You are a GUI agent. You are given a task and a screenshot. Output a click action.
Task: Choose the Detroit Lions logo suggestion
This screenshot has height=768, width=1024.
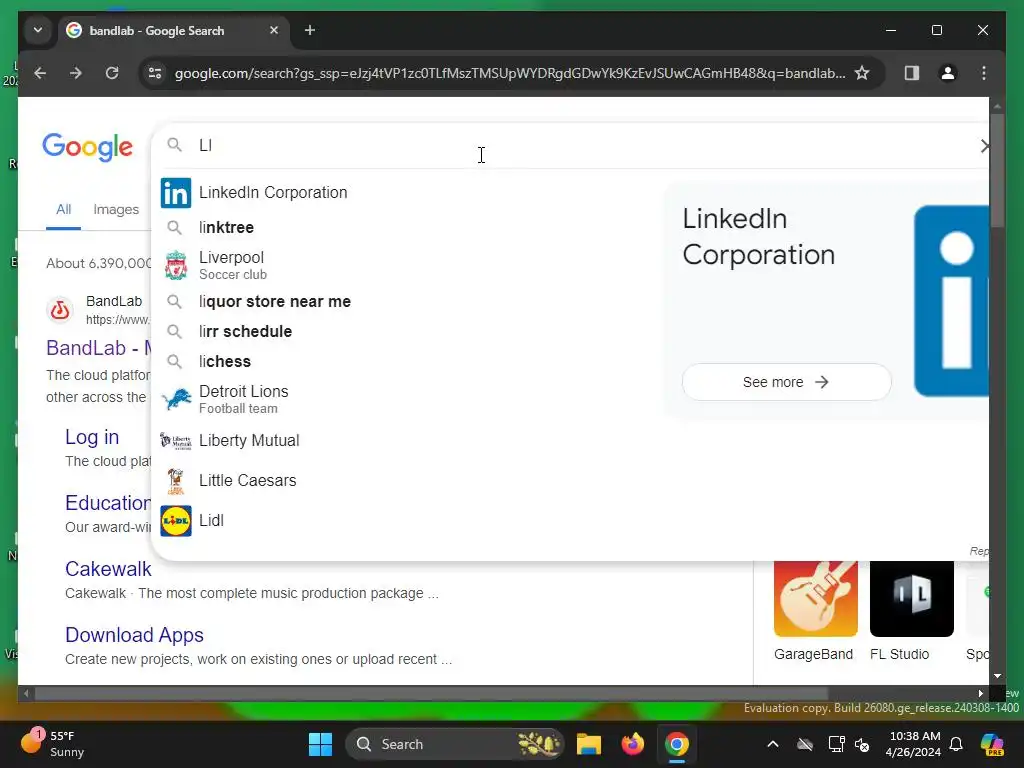point(176,399)
